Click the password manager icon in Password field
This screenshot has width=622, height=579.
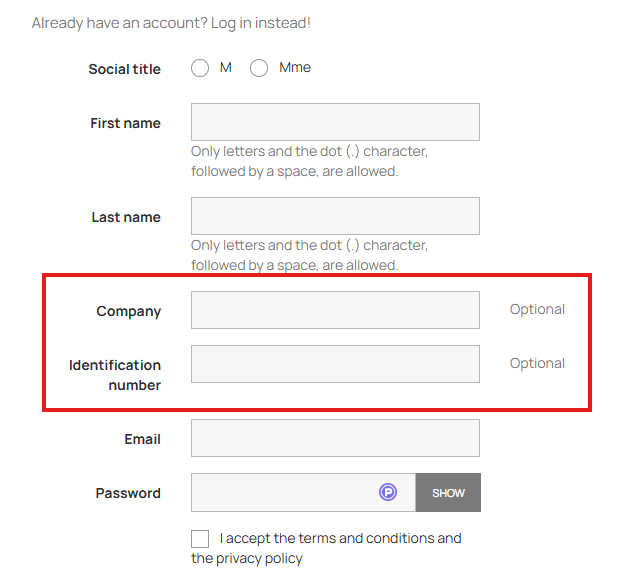(x=388, y=492)
